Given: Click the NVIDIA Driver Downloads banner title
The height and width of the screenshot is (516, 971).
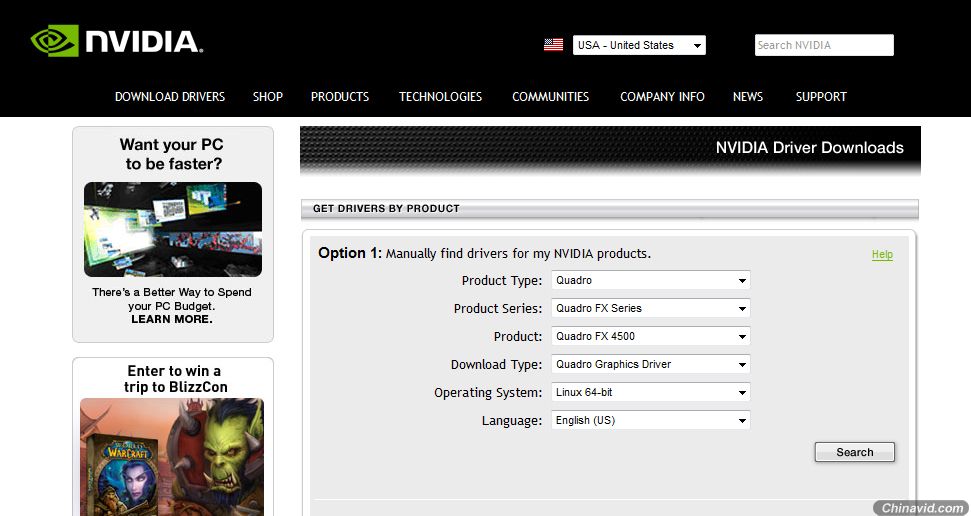Looking at the screenshot, I should click(809, 147).
